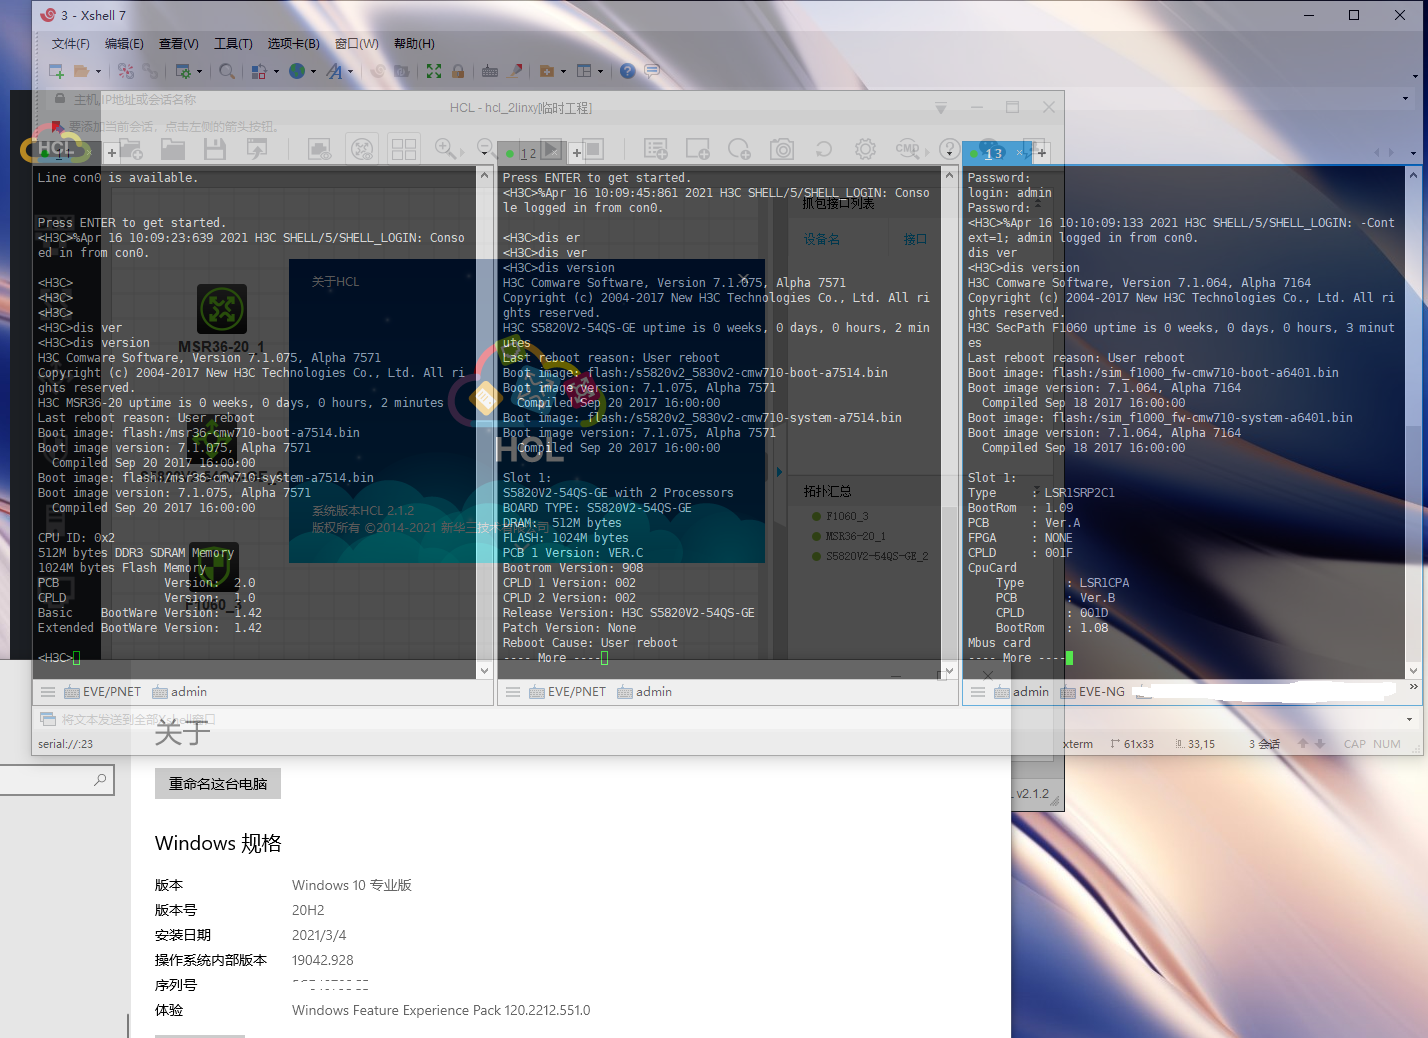This screenshot has height=1038, width=1428.
Task: Open the 工具(T) menu
Action: point(233,44)
